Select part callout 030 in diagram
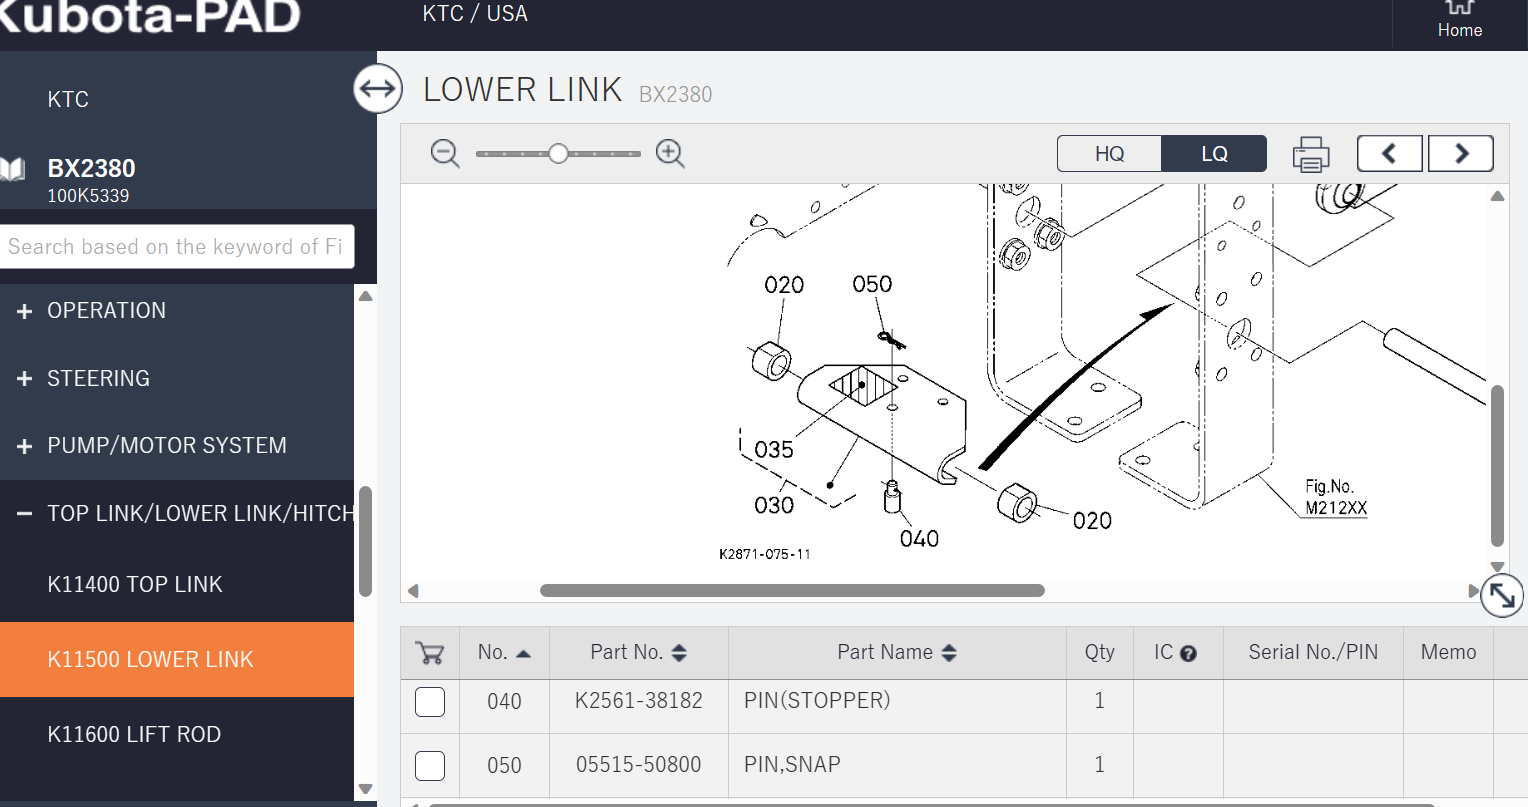 (774, 505)
